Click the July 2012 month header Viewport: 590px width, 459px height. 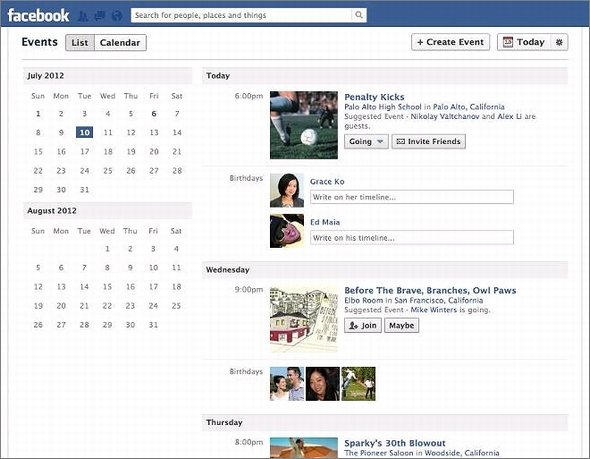coord(108,76)
